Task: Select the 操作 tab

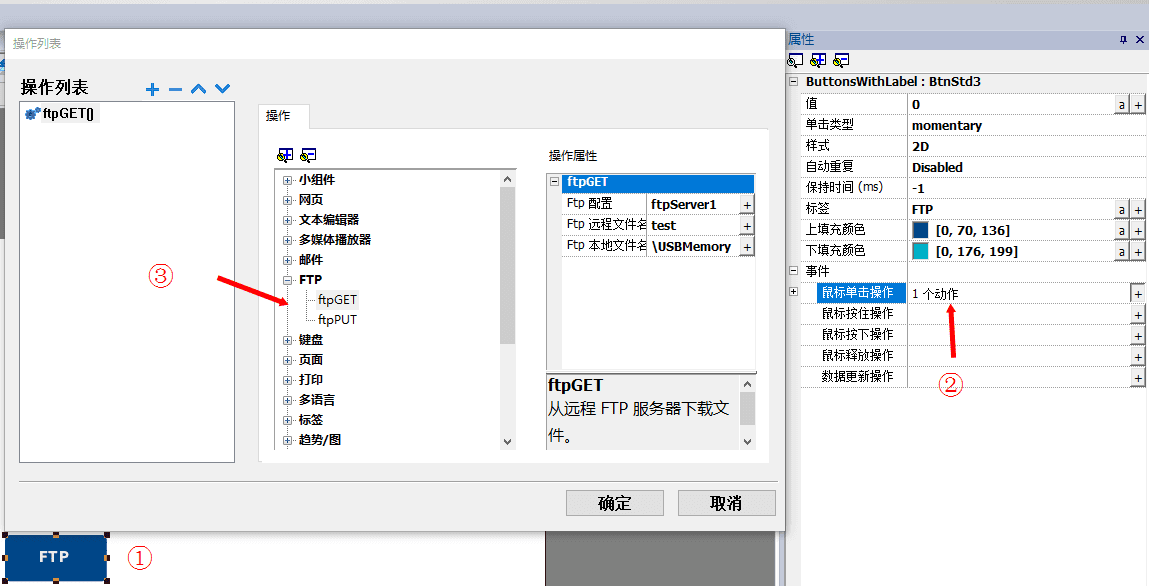Action: pyautogui.click(x=278, y=116)
